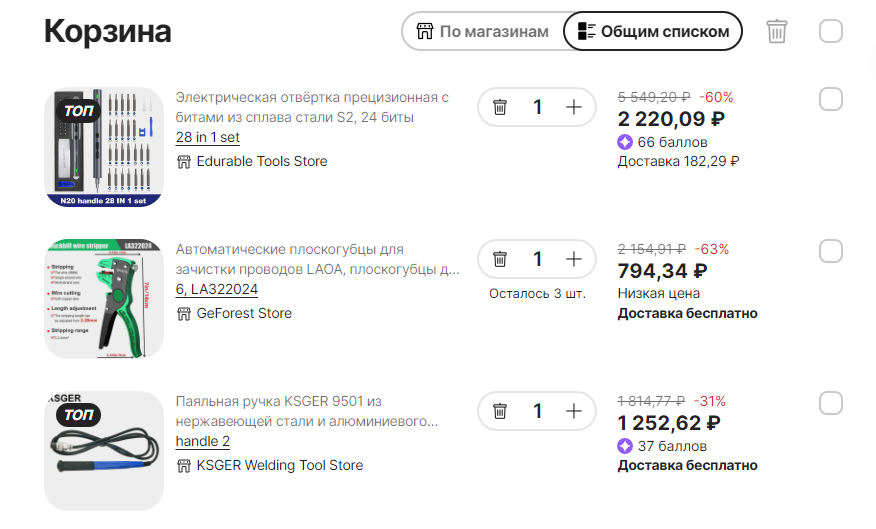Viewport: 876px width, 529px height.
Task: Tick the select-all checkbox in the cart header
Action: [831, 31]
